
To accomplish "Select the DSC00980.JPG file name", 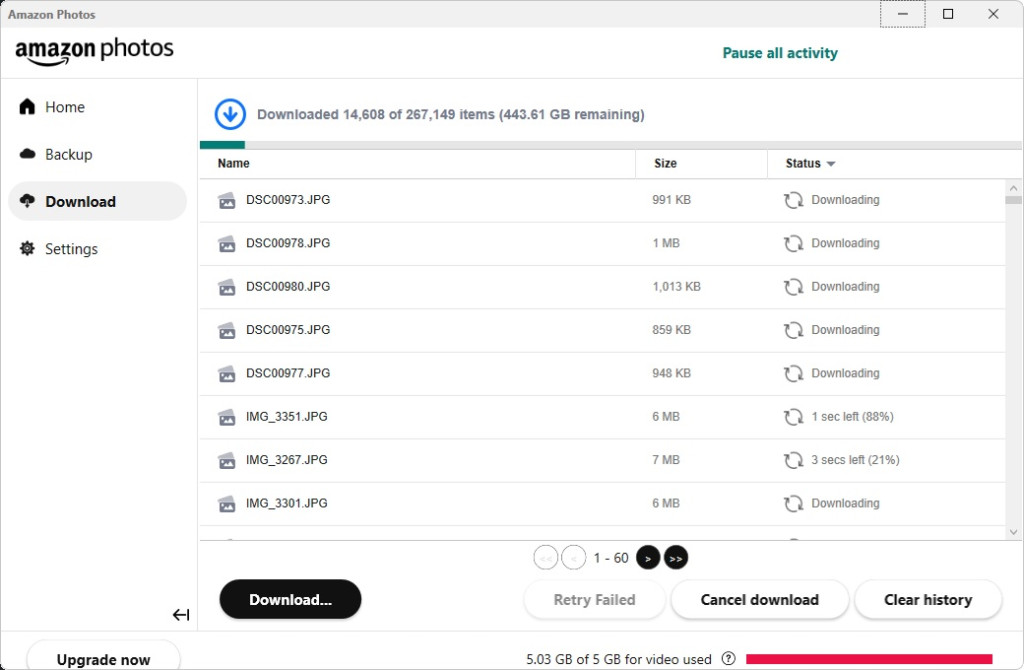I will tap(288, 287).
